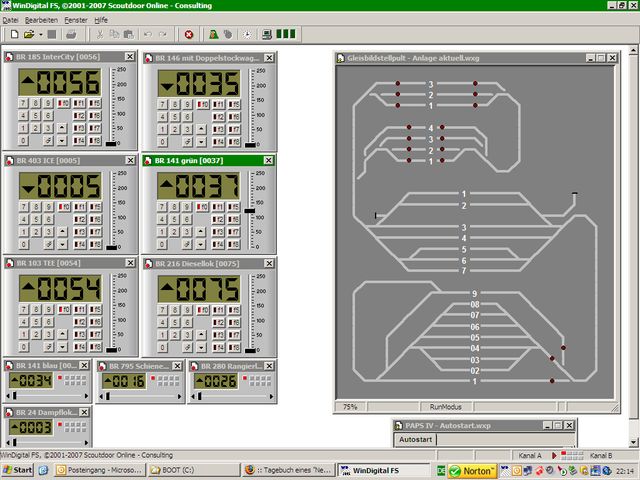This screenshot has height=480, width=640.
Task: Click the speed slider handle of BR 141 grün
Action: pos(249,211)
